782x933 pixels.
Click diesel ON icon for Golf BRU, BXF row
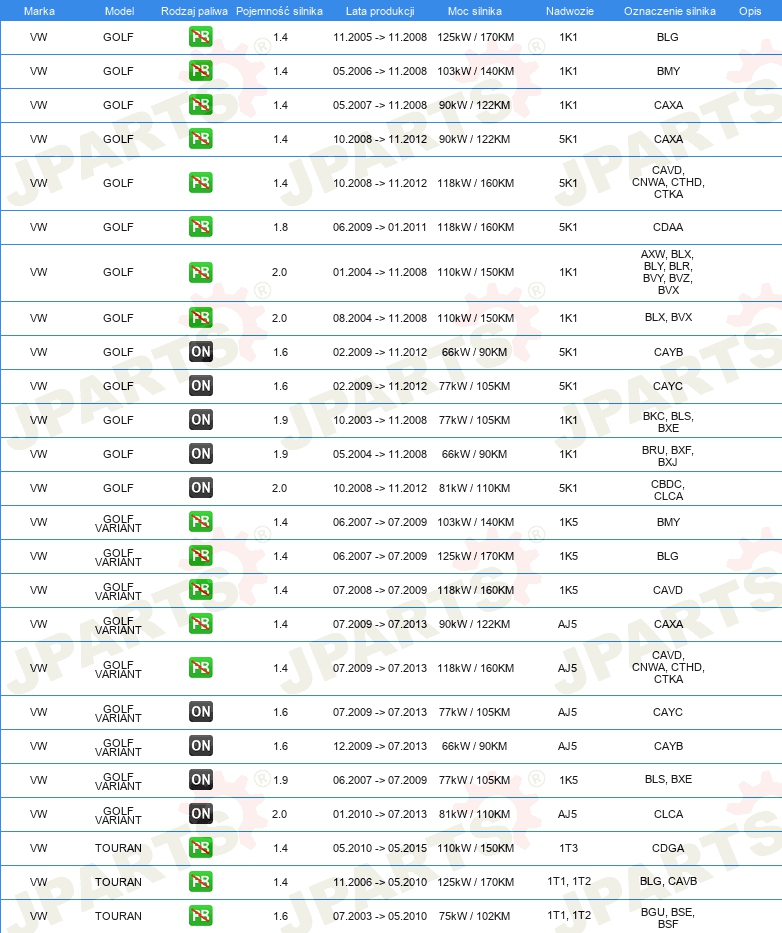point(201,454)
